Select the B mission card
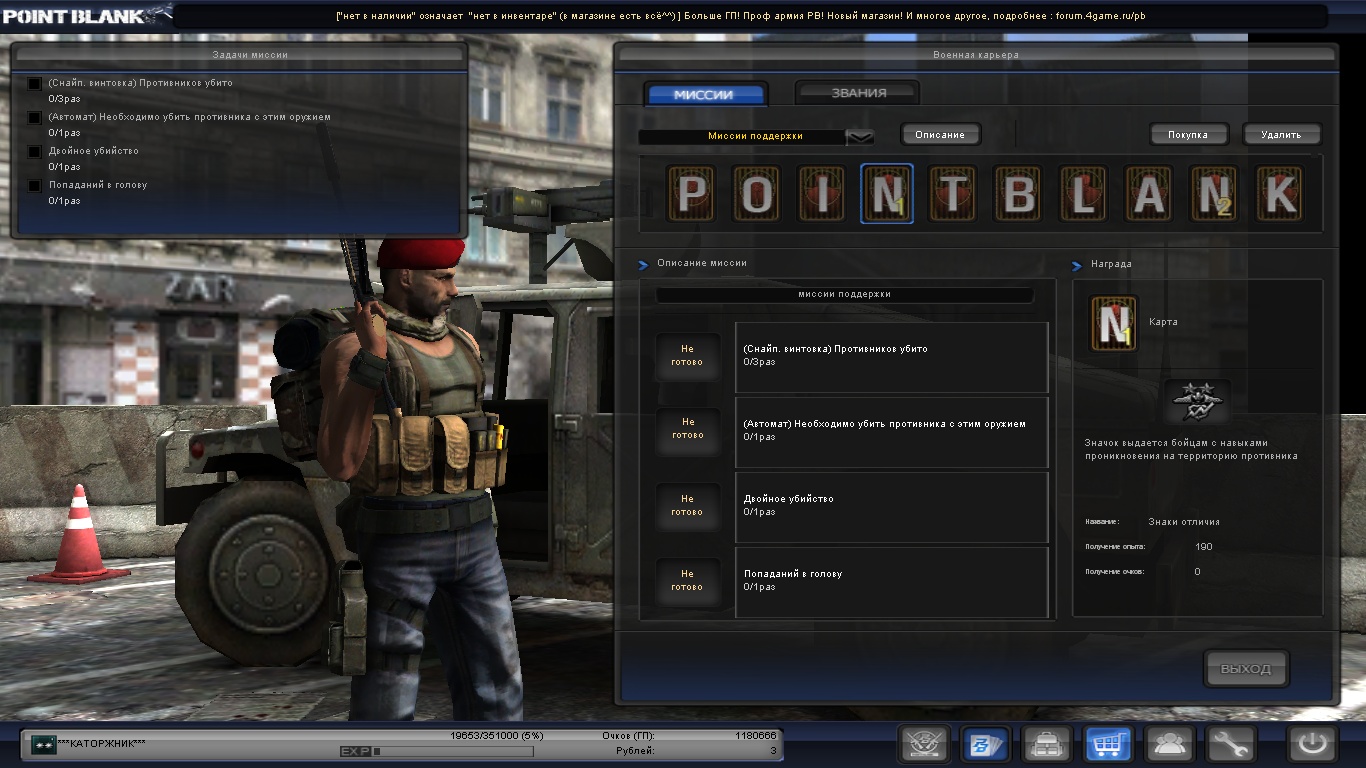Viewport: 1366px width, 768px height. point(1018,194)
